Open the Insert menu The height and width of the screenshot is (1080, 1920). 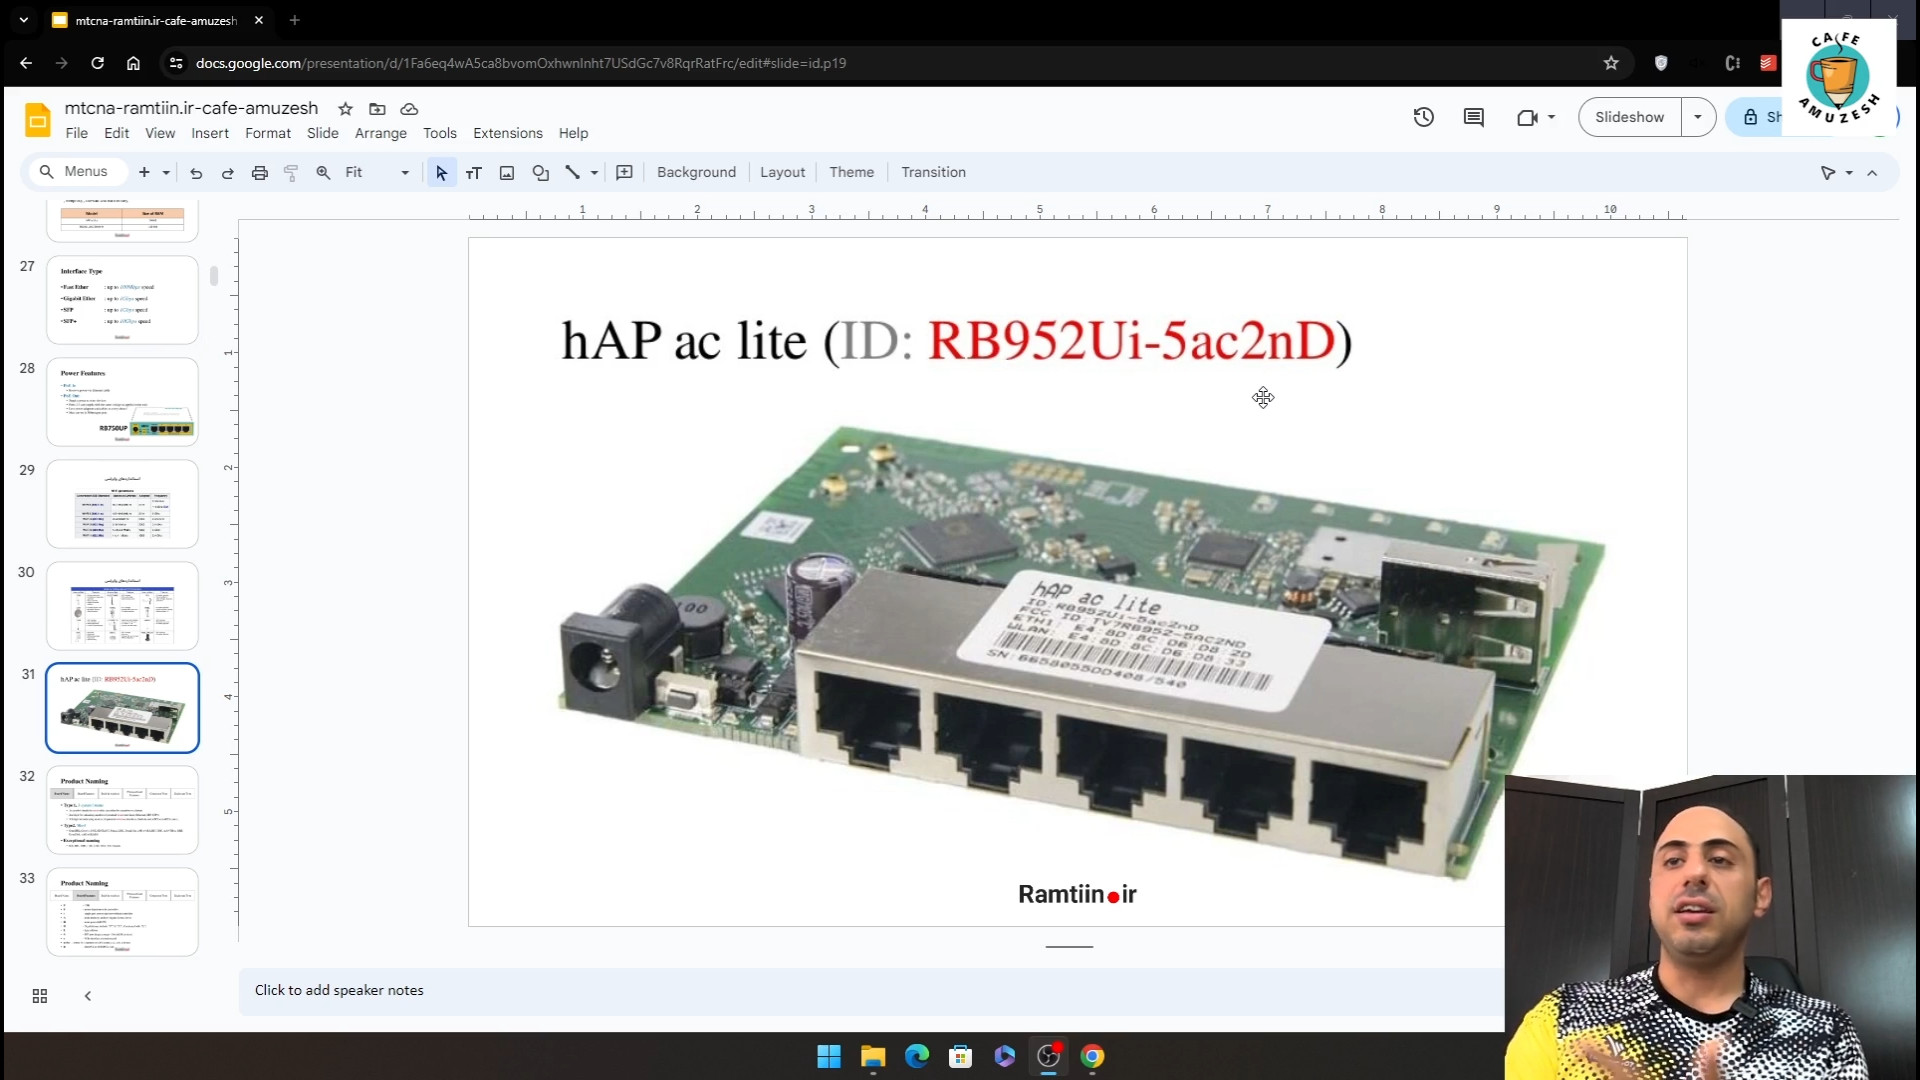210,133
